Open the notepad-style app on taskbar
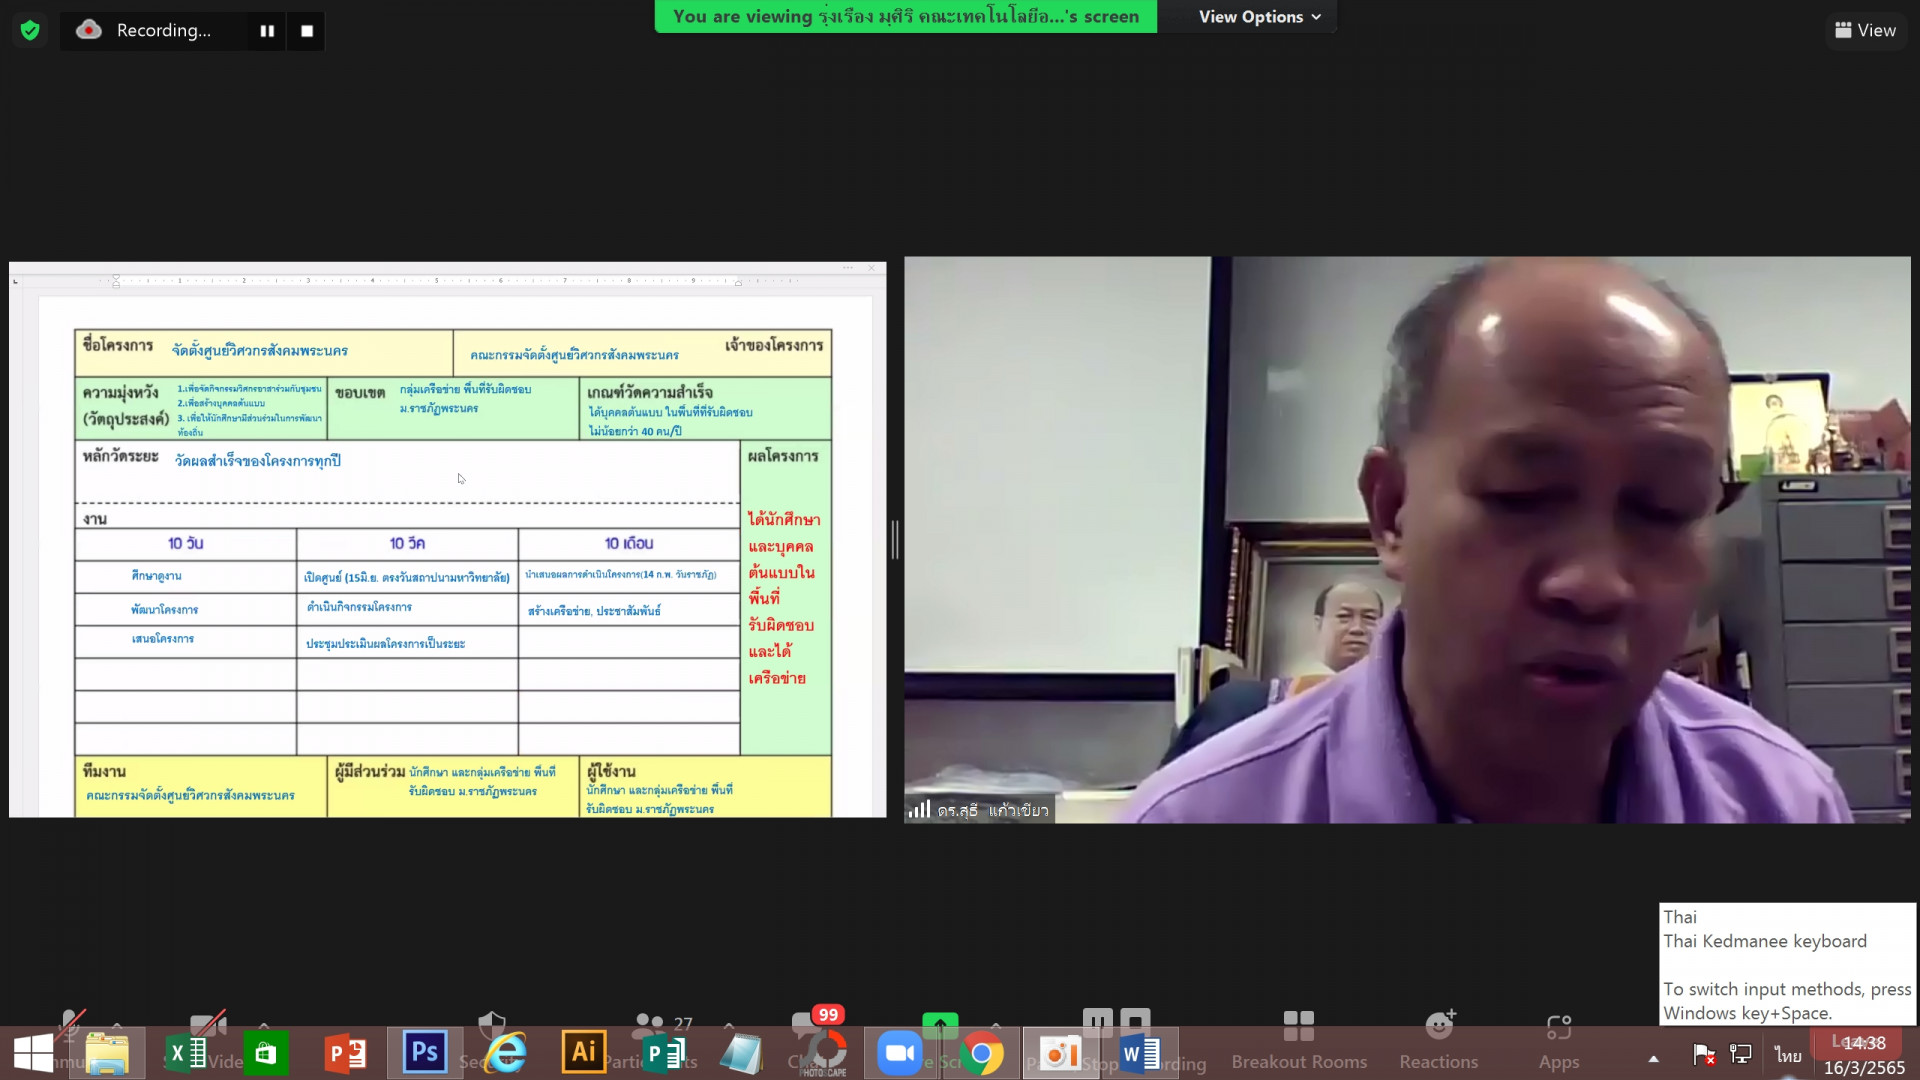The height and width of the screenshot is (1080, 1920). coord(742,1053)
